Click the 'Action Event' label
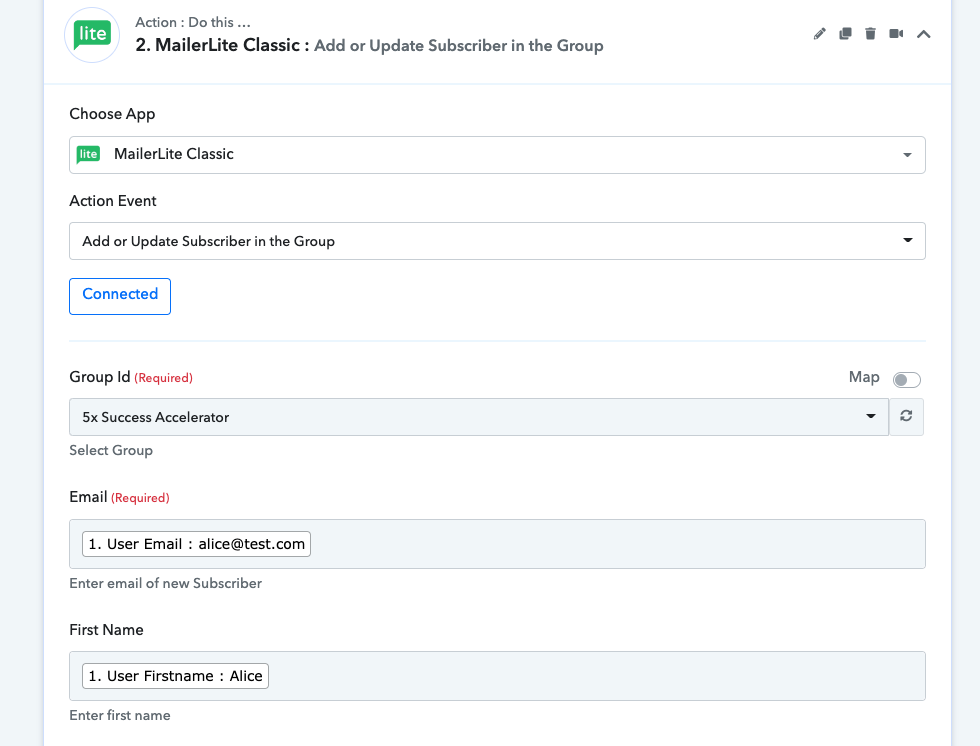 click(113, 201)
